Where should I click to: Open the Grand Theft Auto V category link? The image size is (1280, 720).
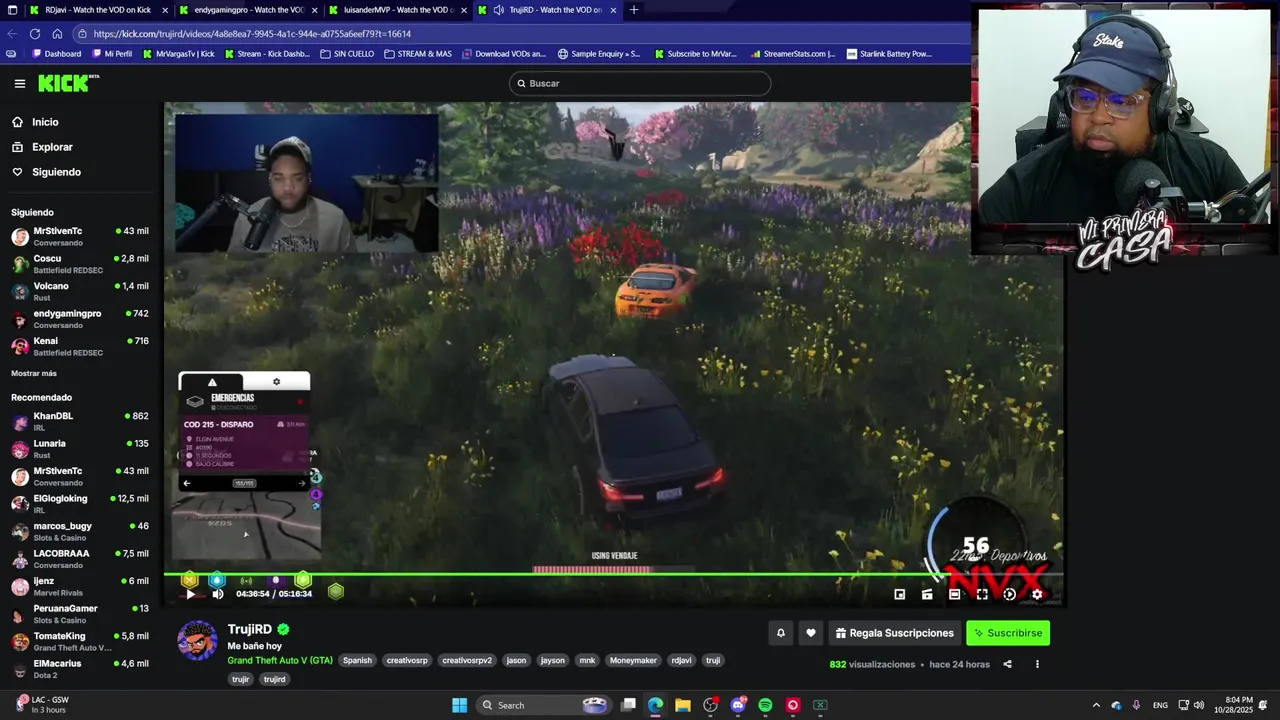280,661
